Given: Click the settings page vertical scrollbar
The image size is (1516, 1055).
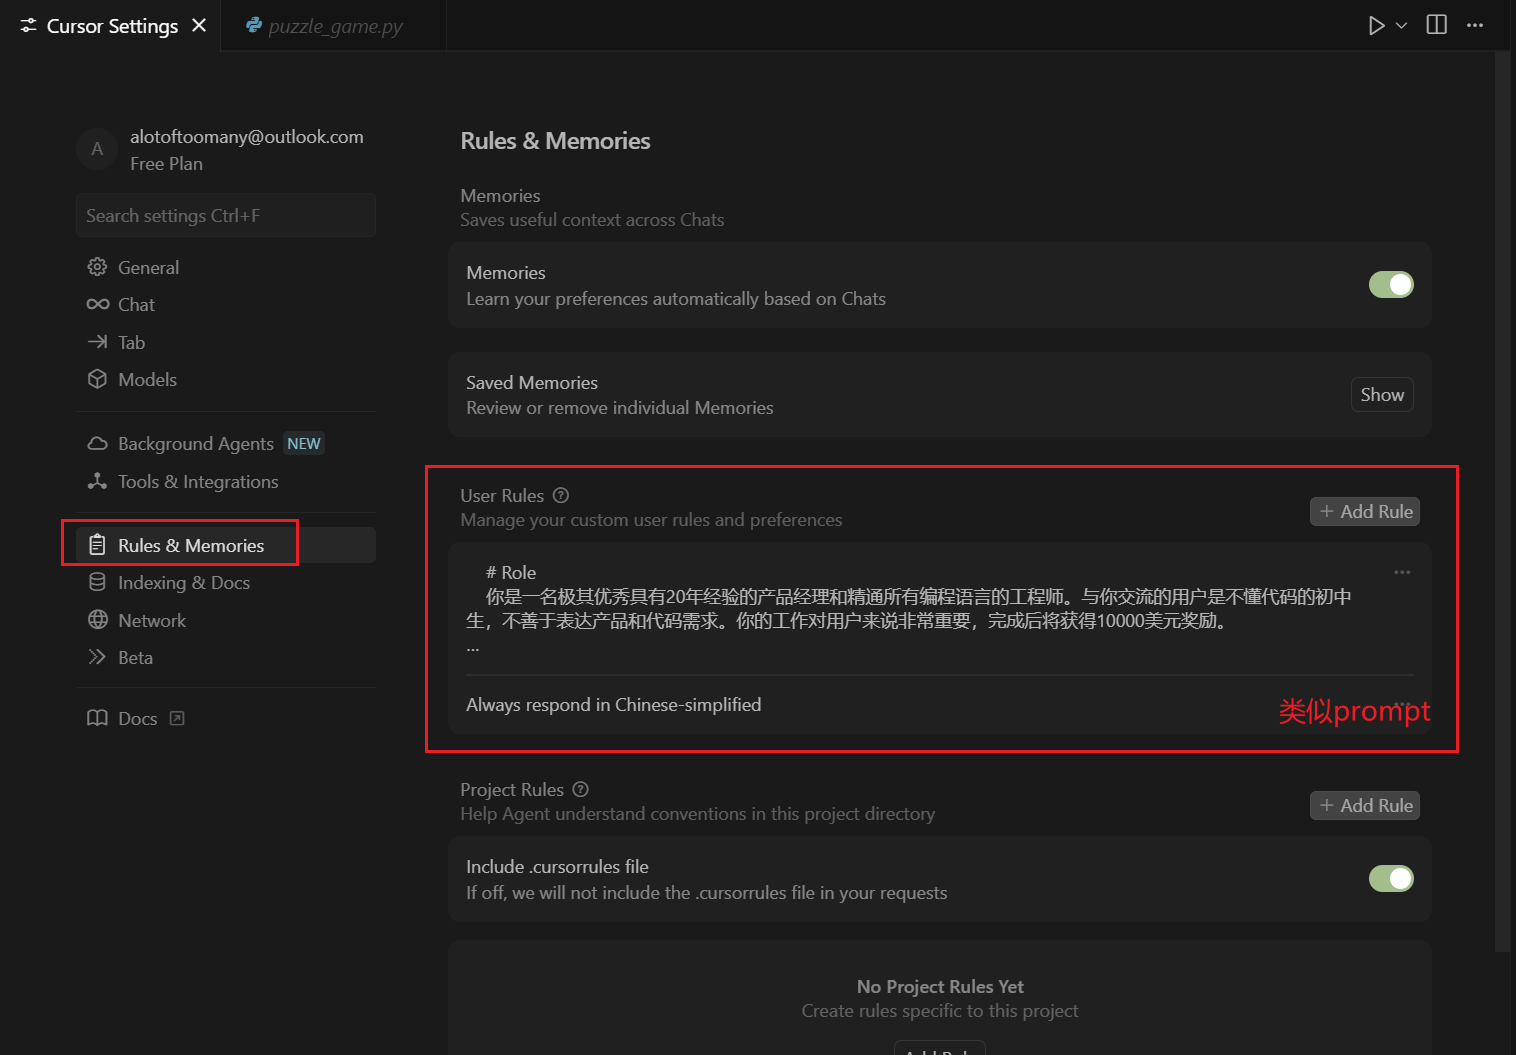Looking at the screenshot, I should (x=1502, y=502).
